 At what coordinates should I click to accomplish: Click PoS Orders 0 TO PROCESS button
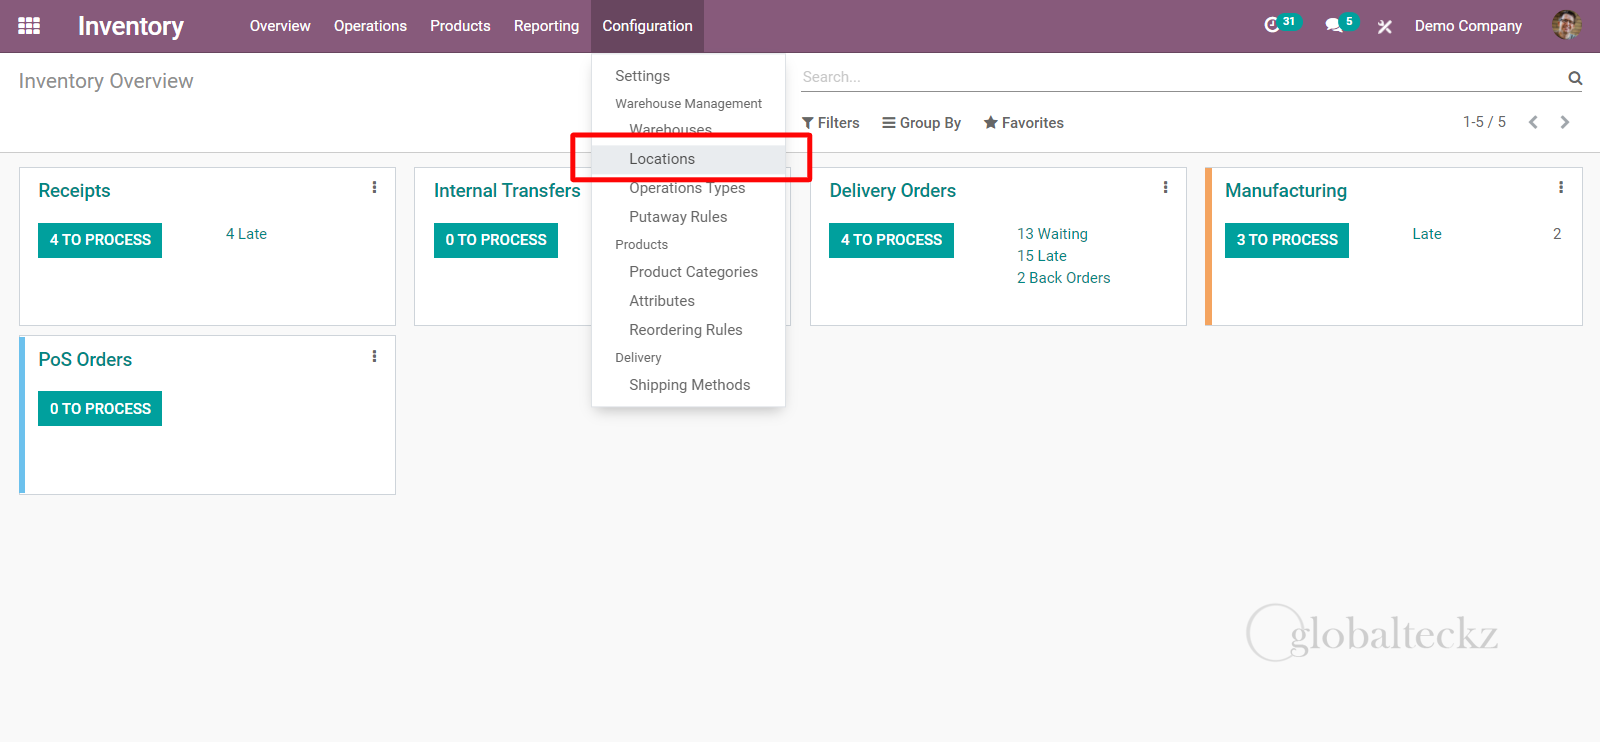click(x=100, y=409)
